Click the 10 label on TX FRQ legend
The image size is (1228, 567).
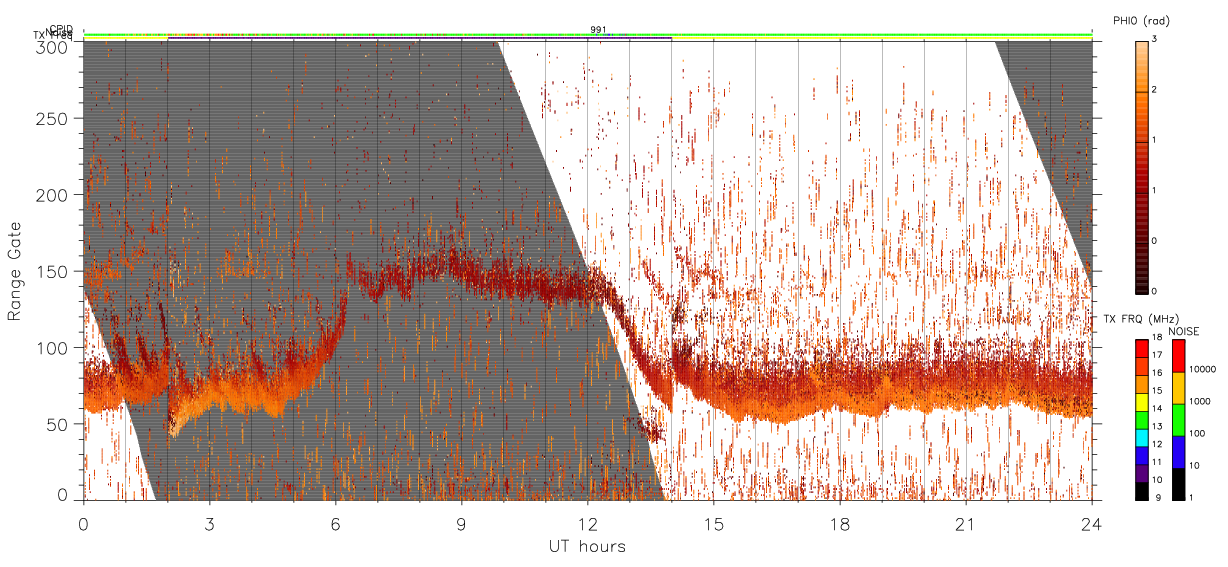point(1157,480)
